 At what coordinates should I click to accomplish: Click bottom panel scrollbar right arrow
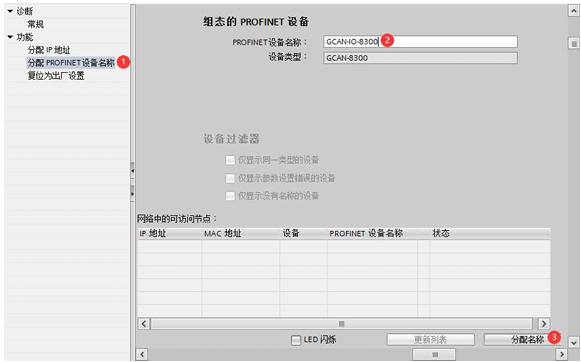tap(562, 354)
